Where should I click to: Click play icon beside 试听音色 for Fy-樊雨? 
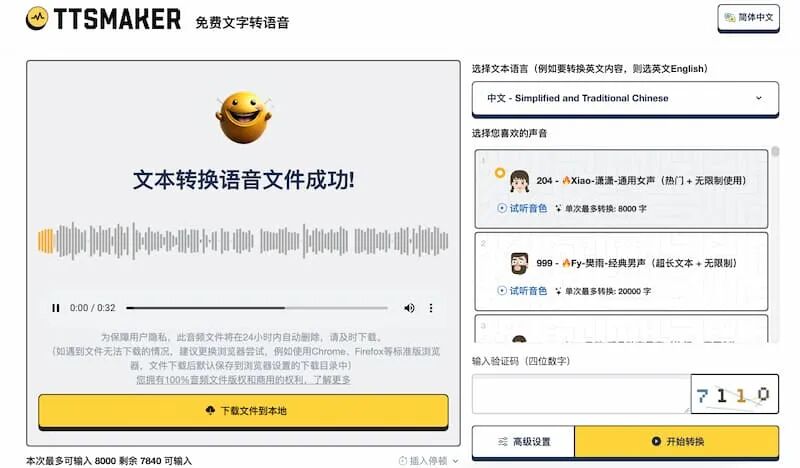point(502,291)
